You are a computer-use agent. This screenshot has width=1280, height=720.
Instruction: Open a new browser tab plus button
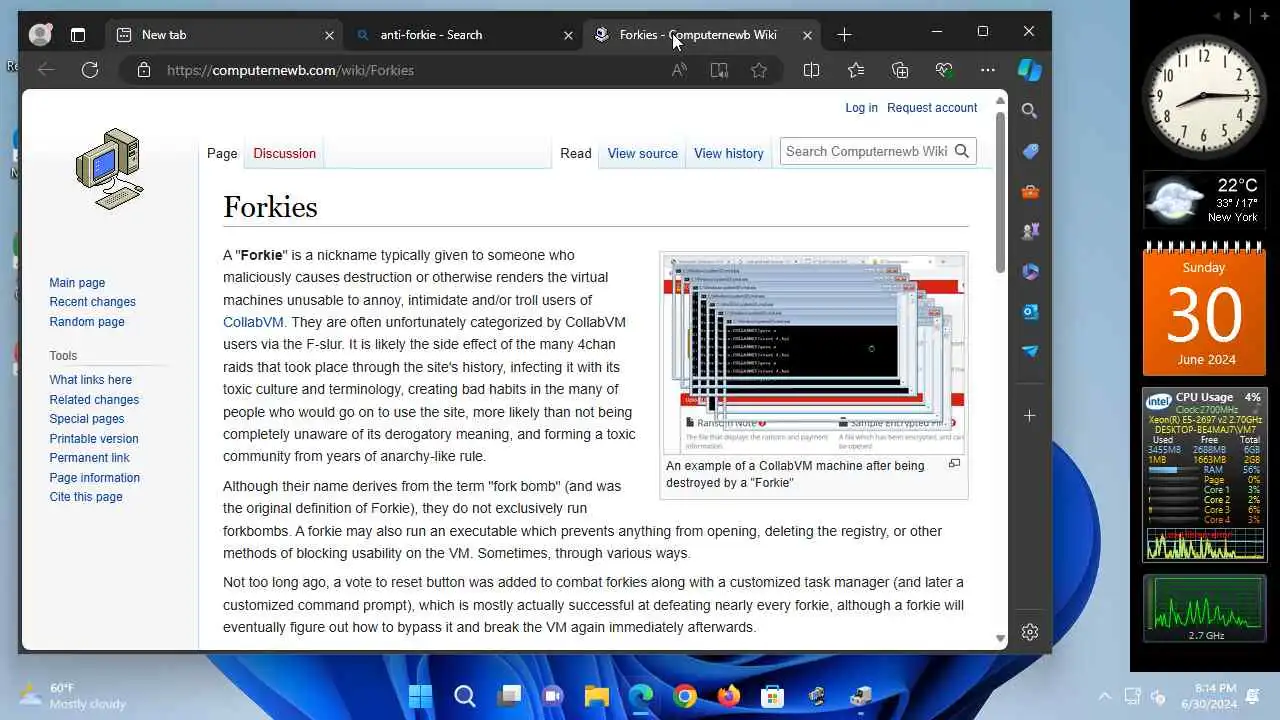(844, 35)
